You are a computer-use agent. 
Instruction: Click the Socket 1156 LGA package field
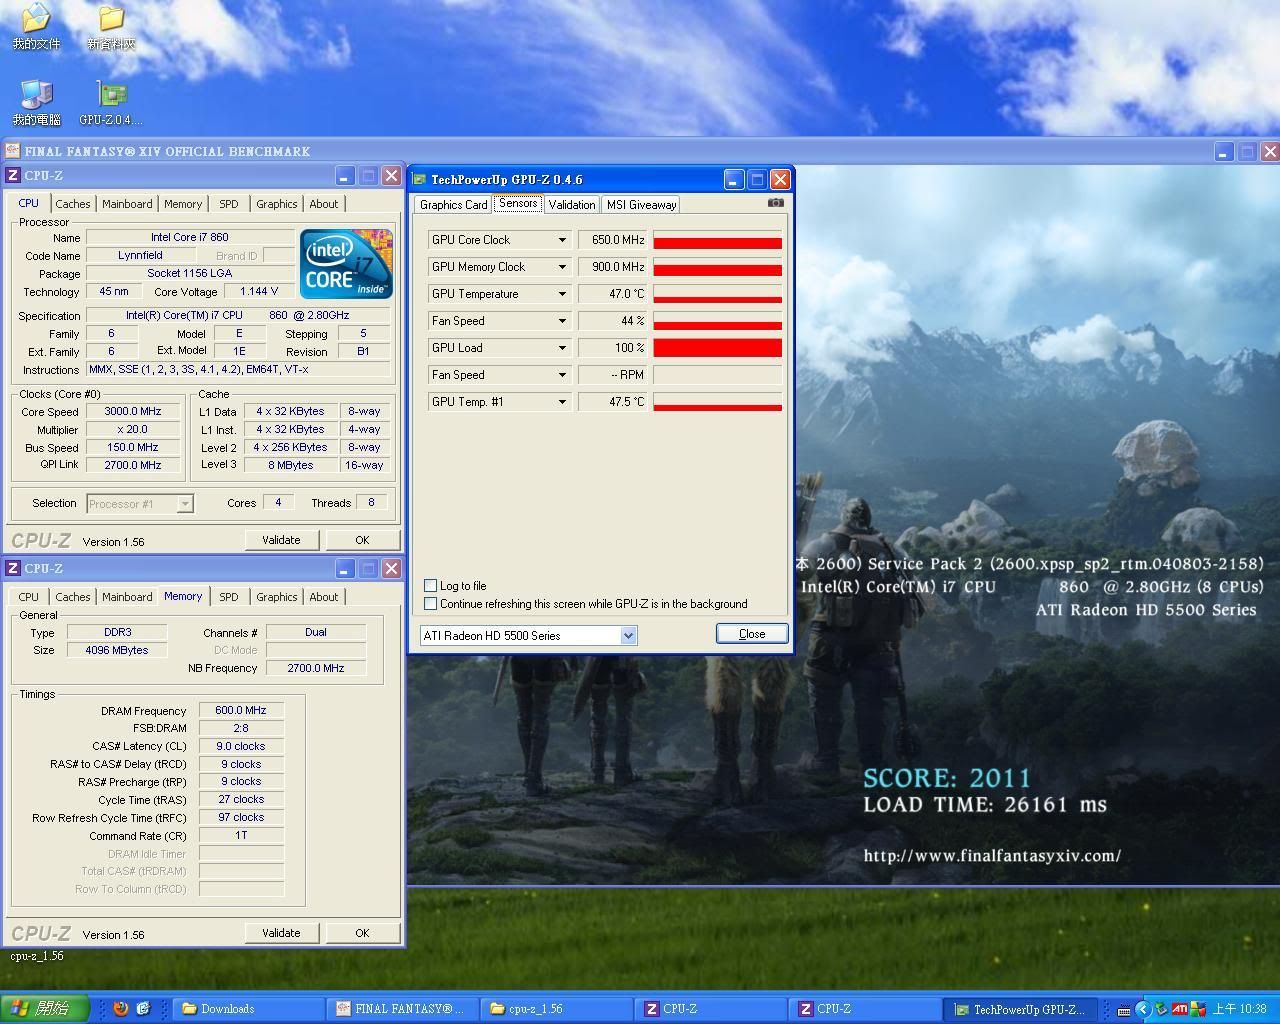189,273
